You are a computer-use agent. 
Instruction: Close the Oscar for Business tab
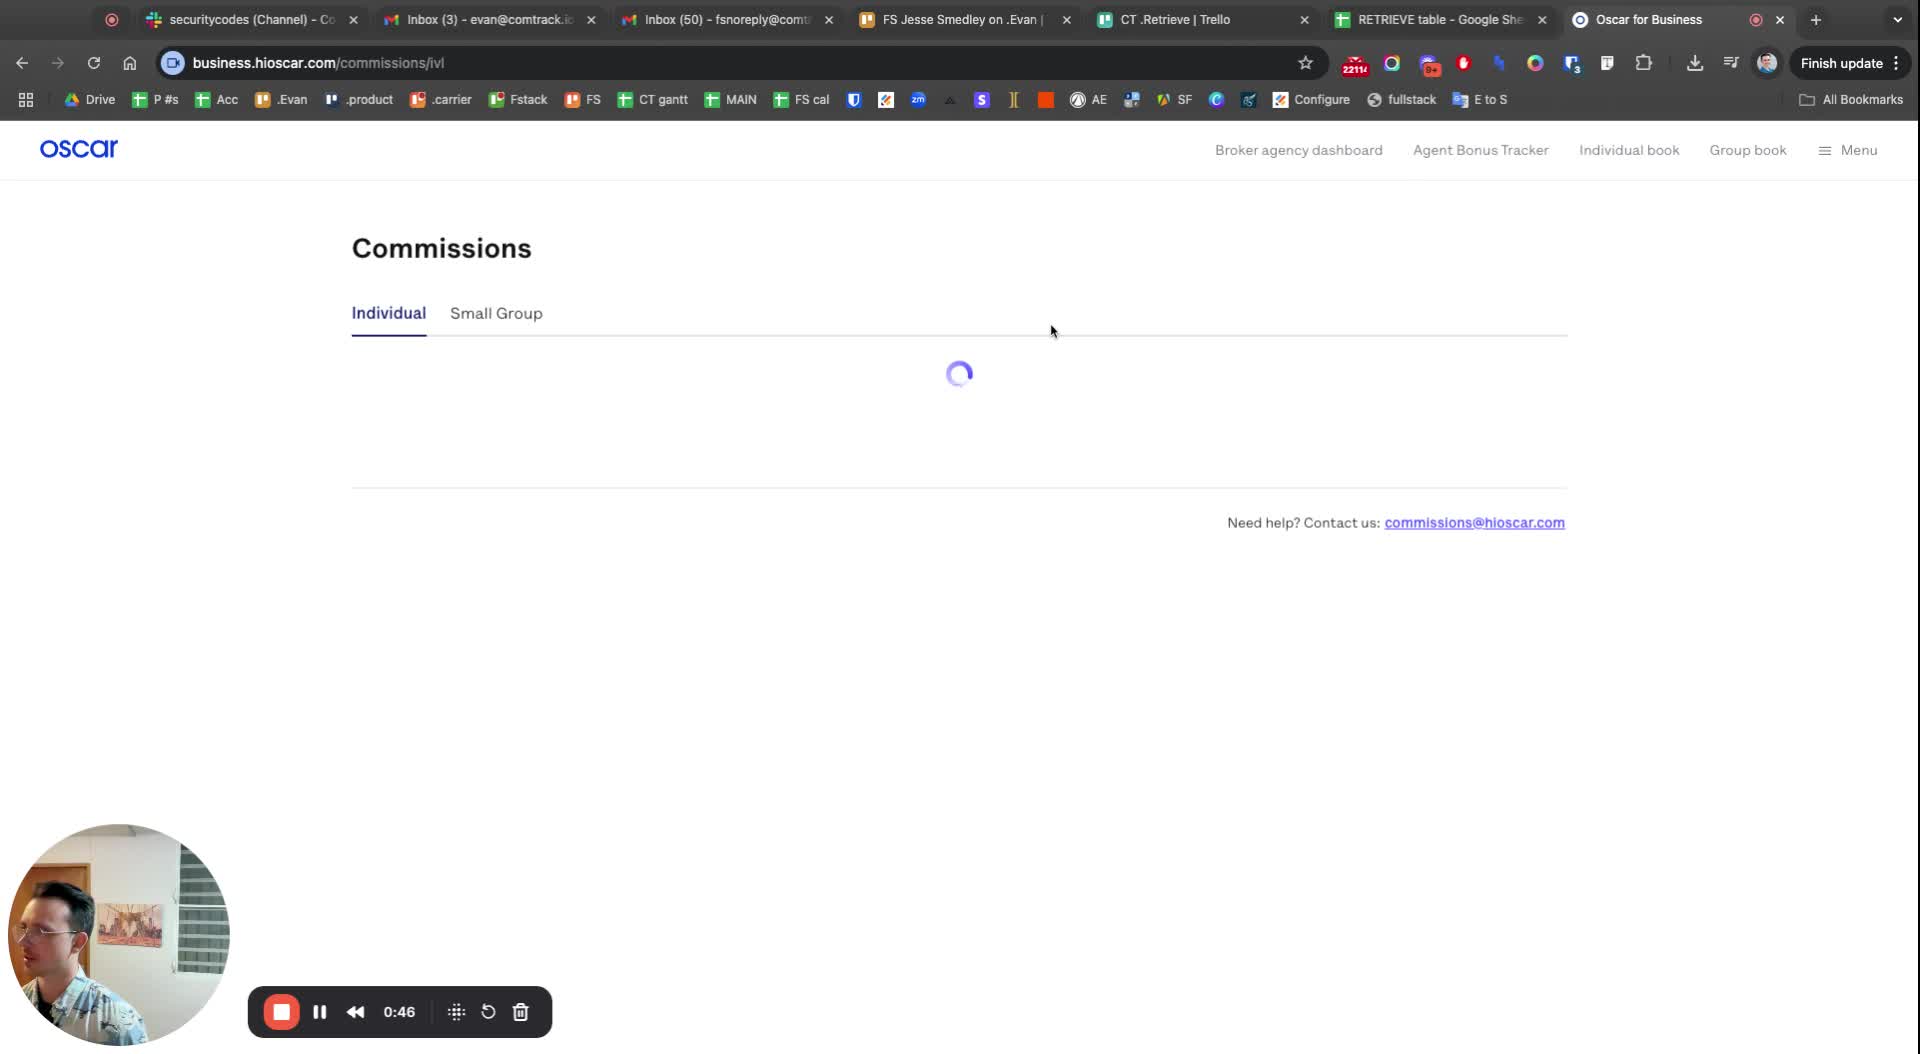click(x=1780, y=20)
